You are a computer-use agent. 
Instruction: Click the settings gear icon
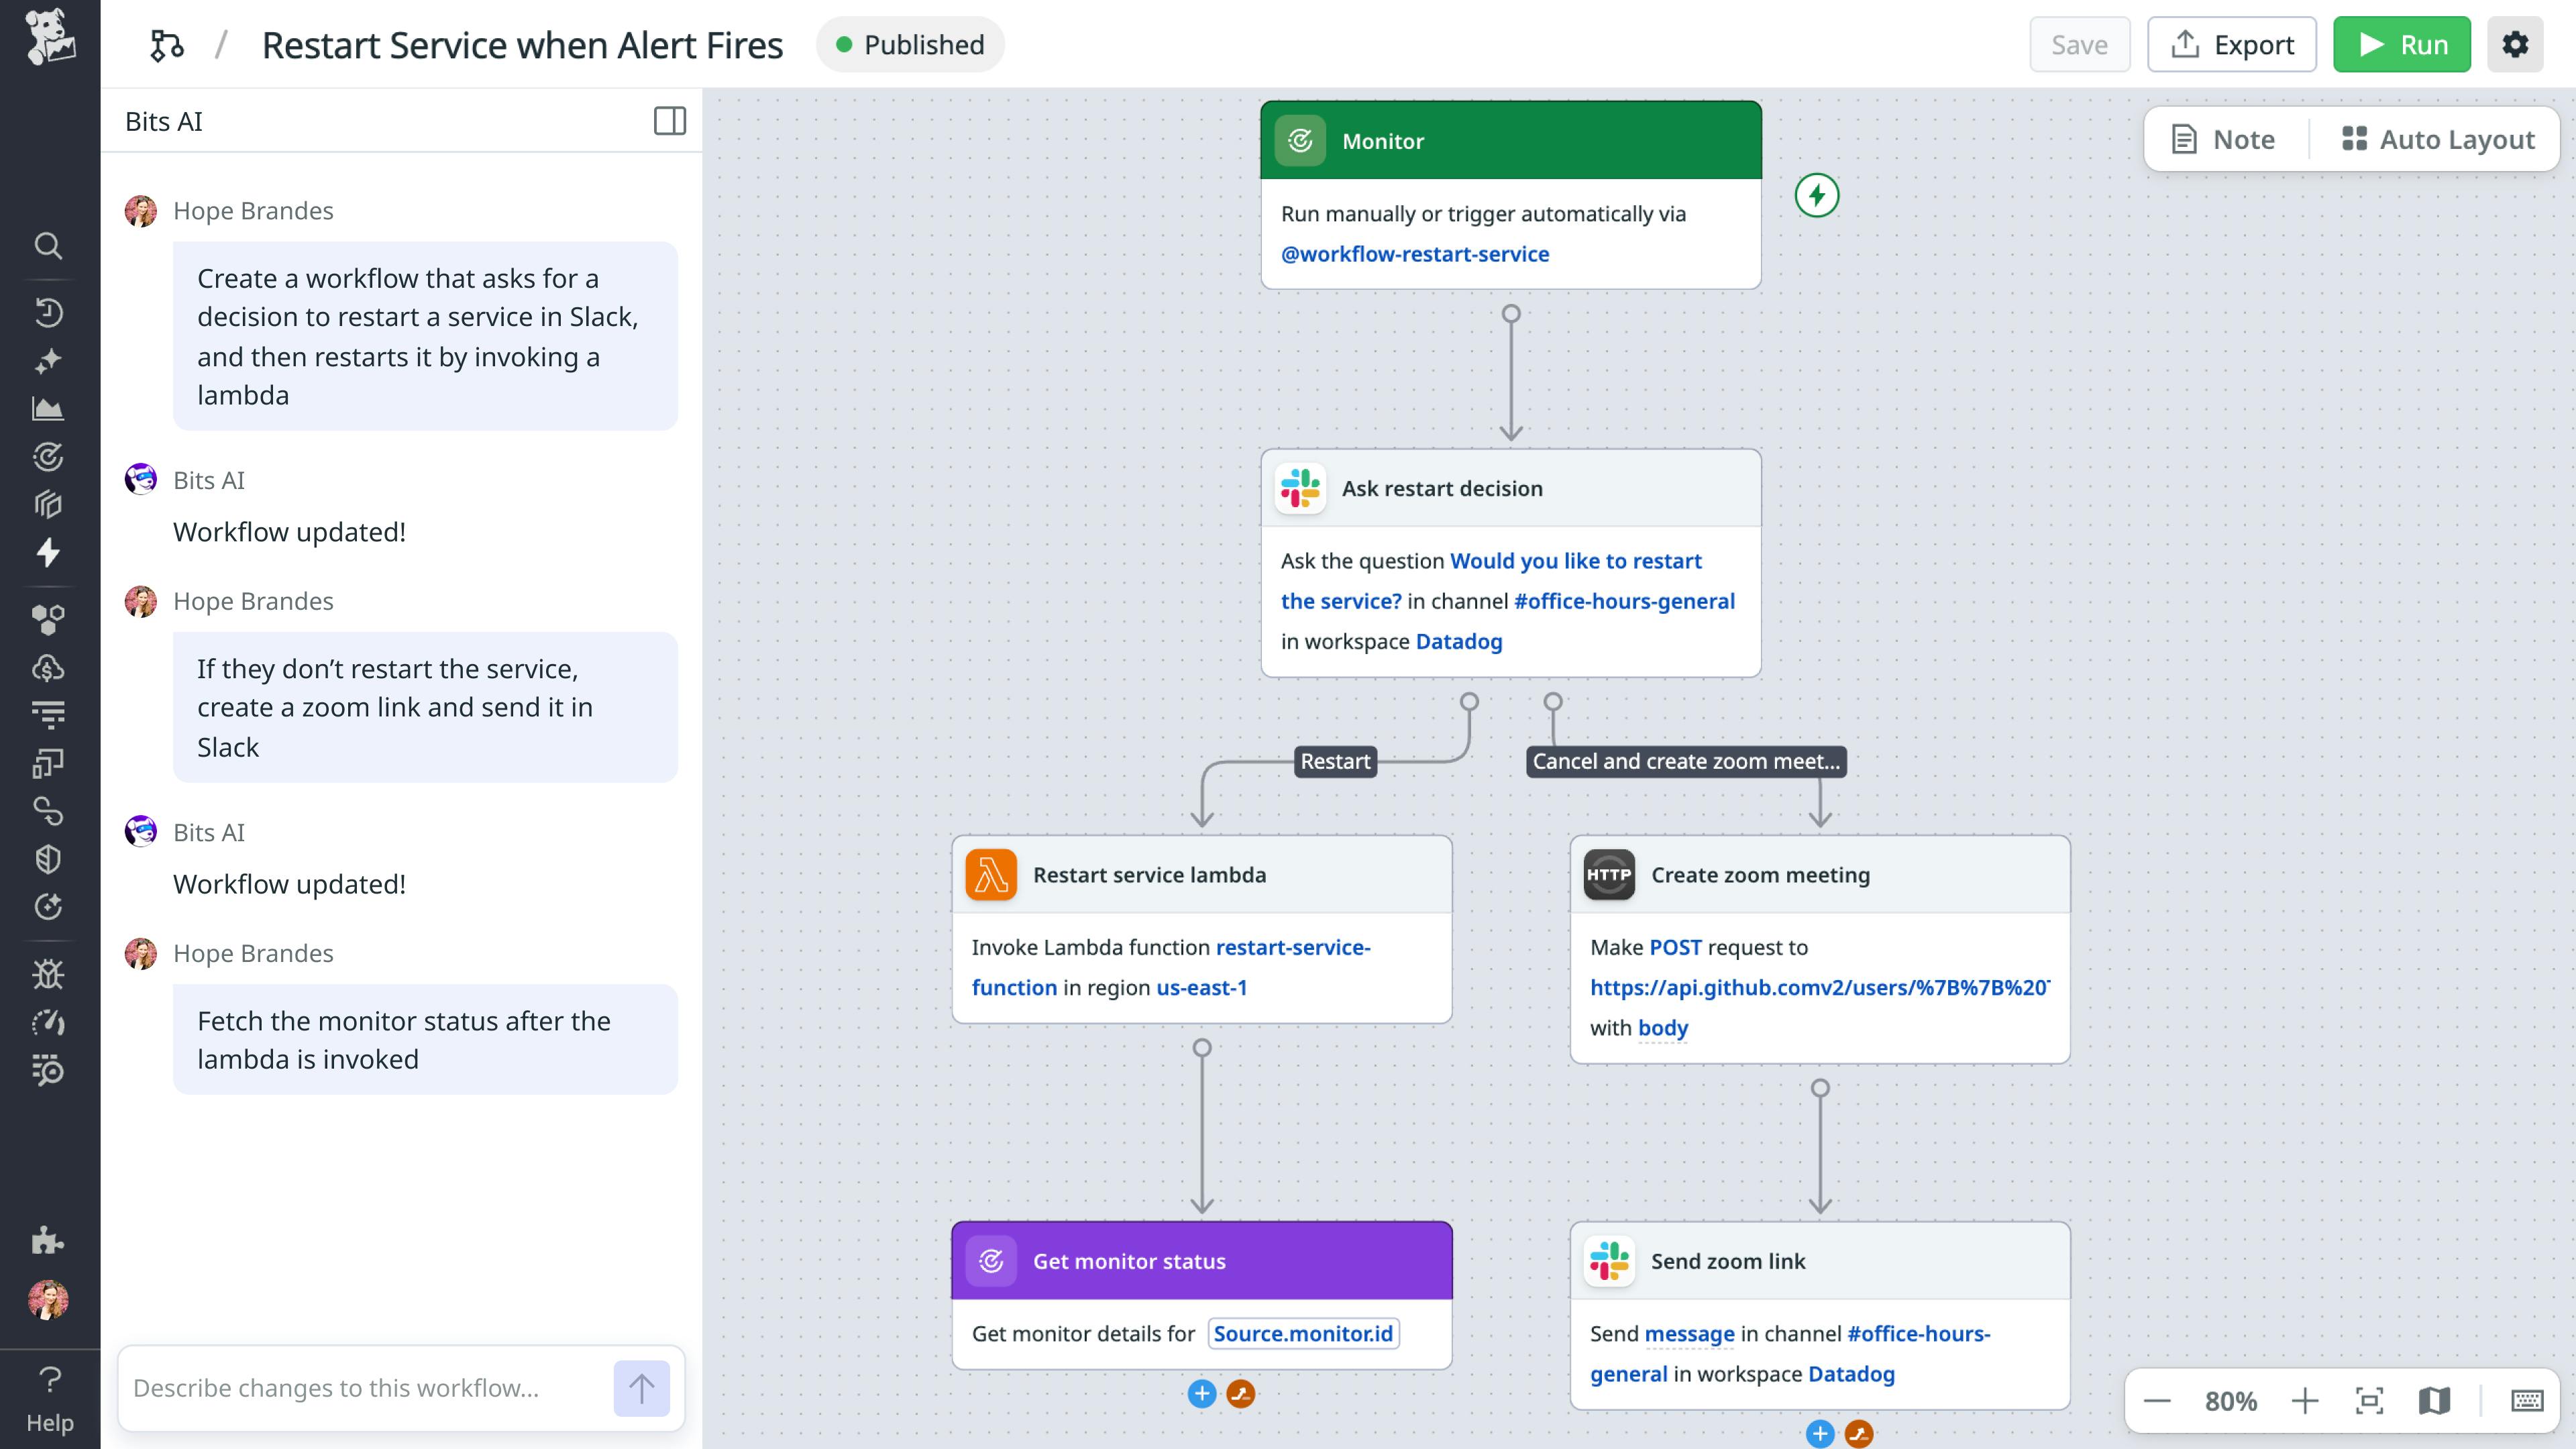2515,44
